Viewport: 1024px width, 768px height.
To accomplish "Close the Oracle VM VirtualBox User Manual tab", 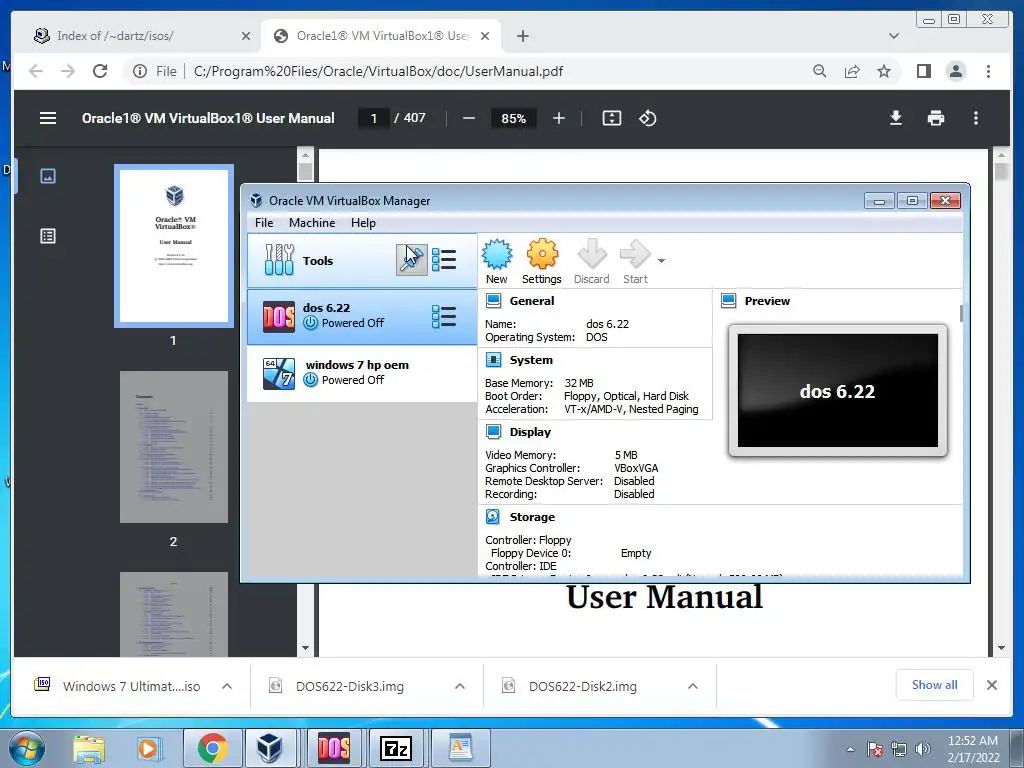I will [x=485, y=36].
